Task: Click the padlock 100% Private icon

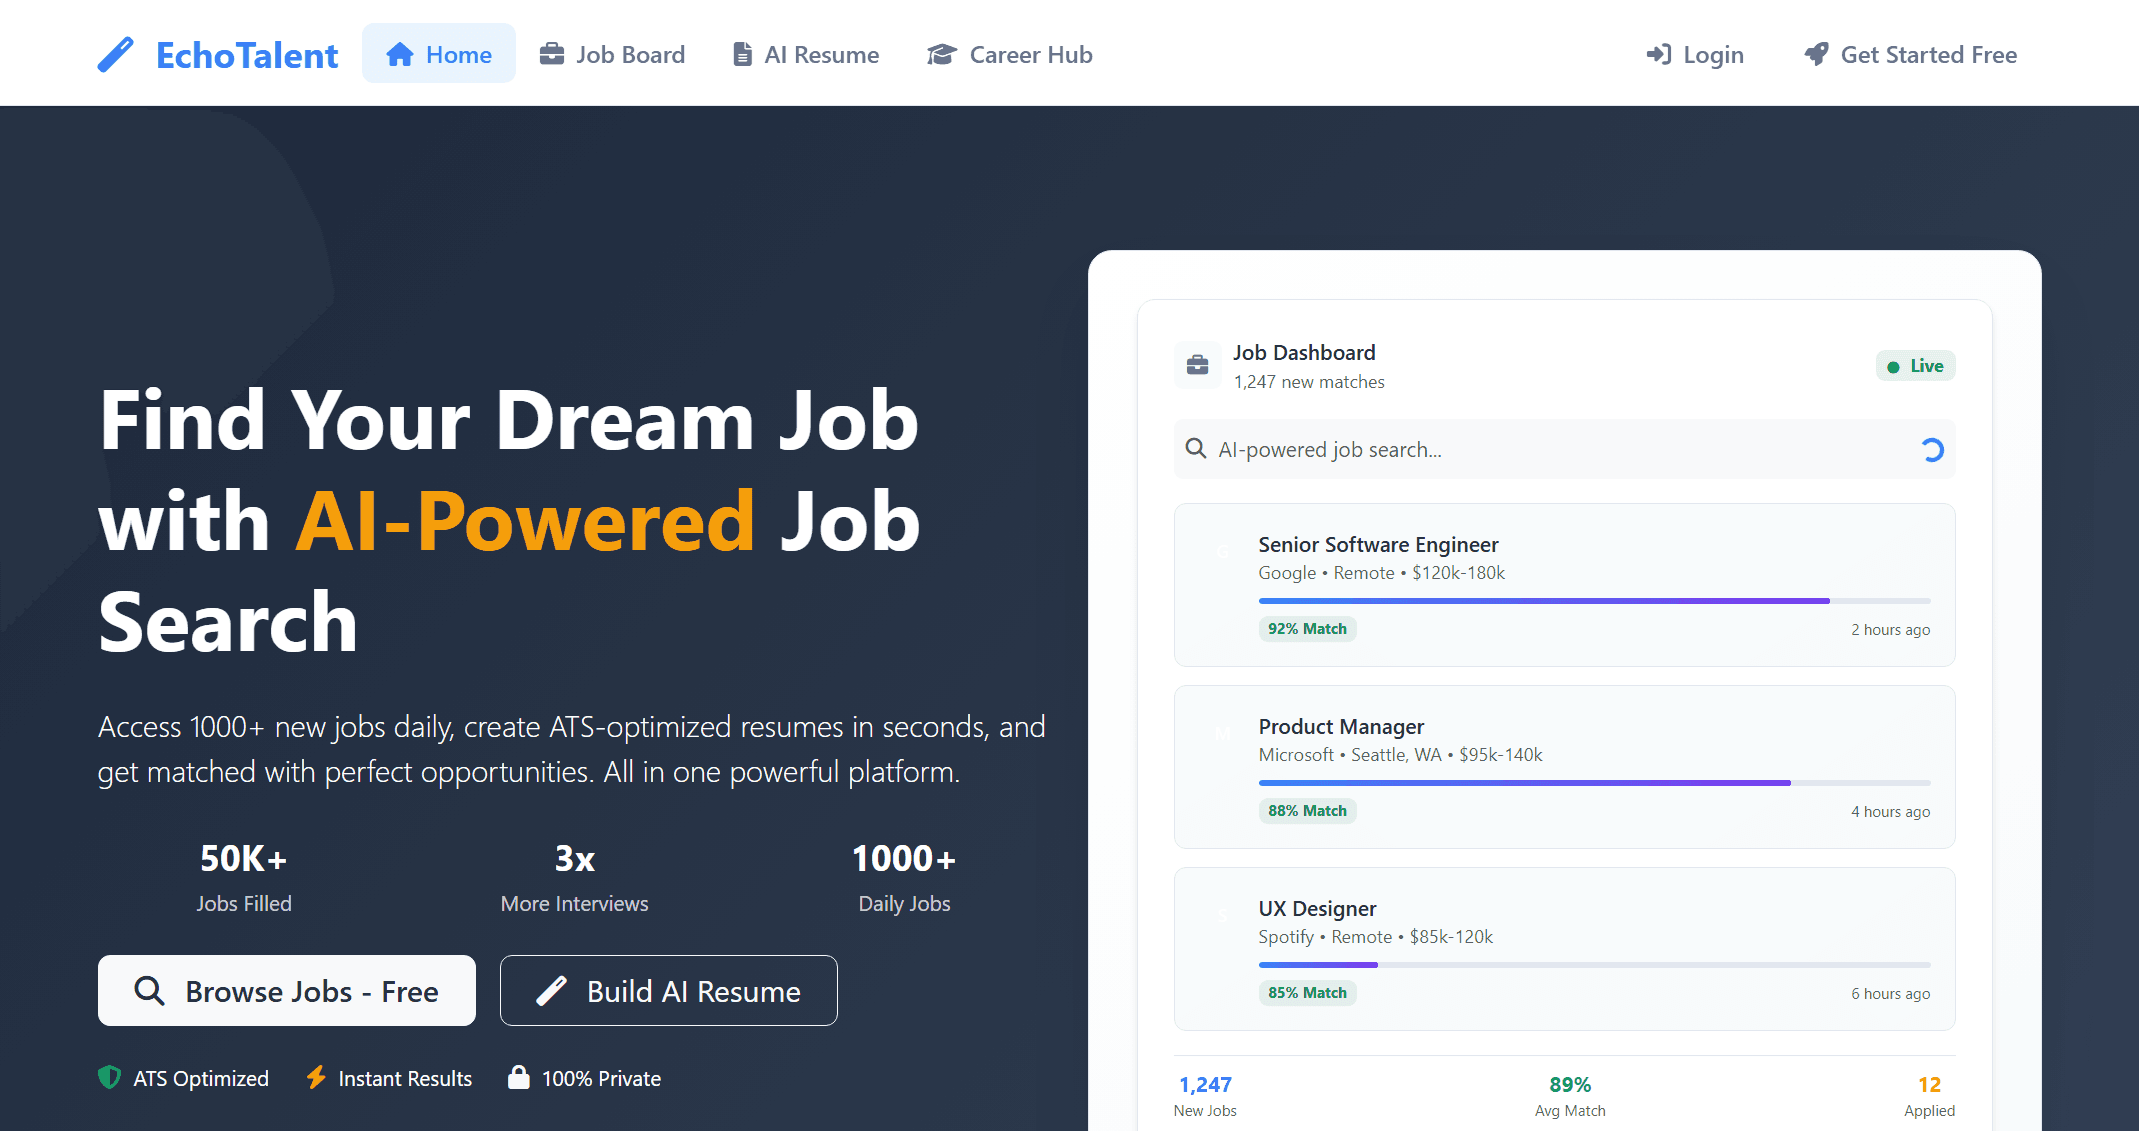Action: click(x=518, y=1077)
